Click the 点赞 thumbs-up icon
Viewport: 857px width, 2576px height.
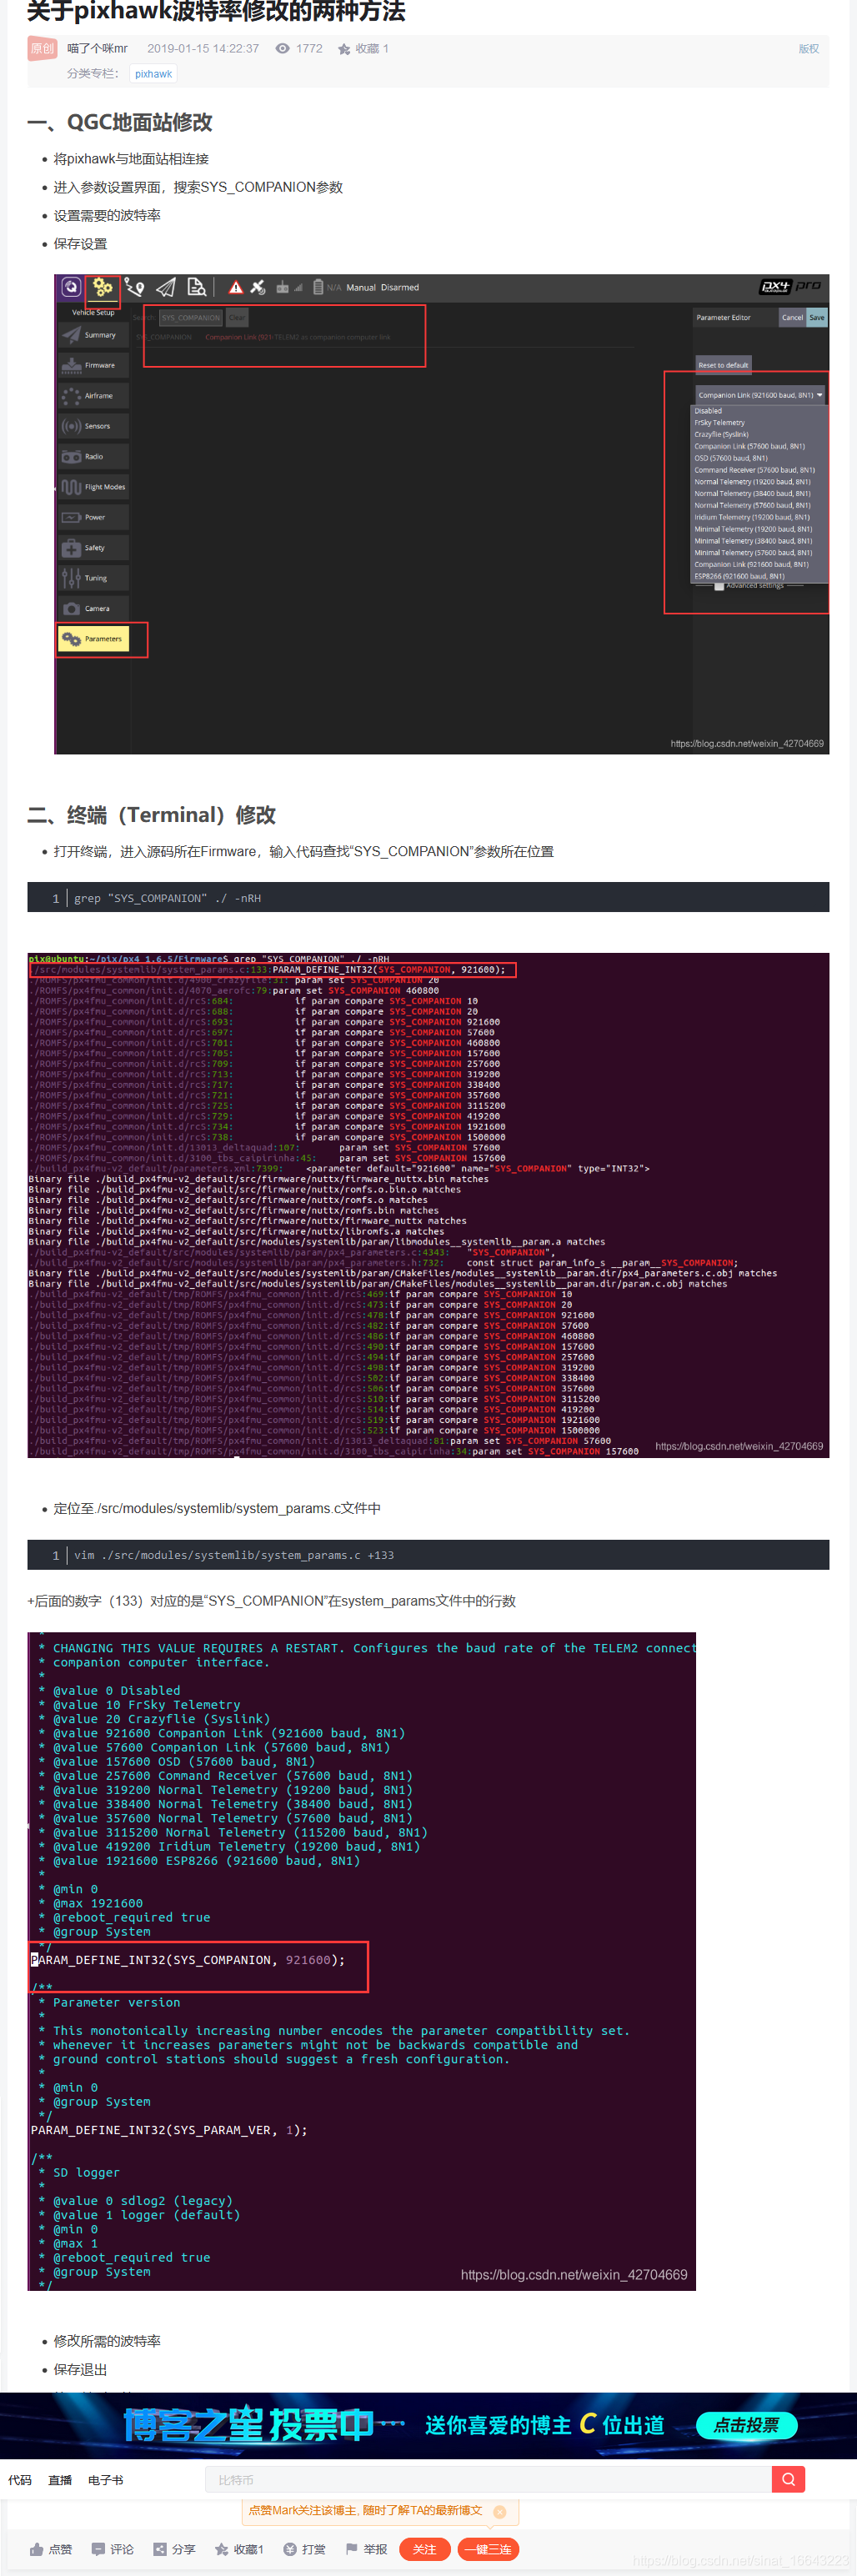(37, 2549)
